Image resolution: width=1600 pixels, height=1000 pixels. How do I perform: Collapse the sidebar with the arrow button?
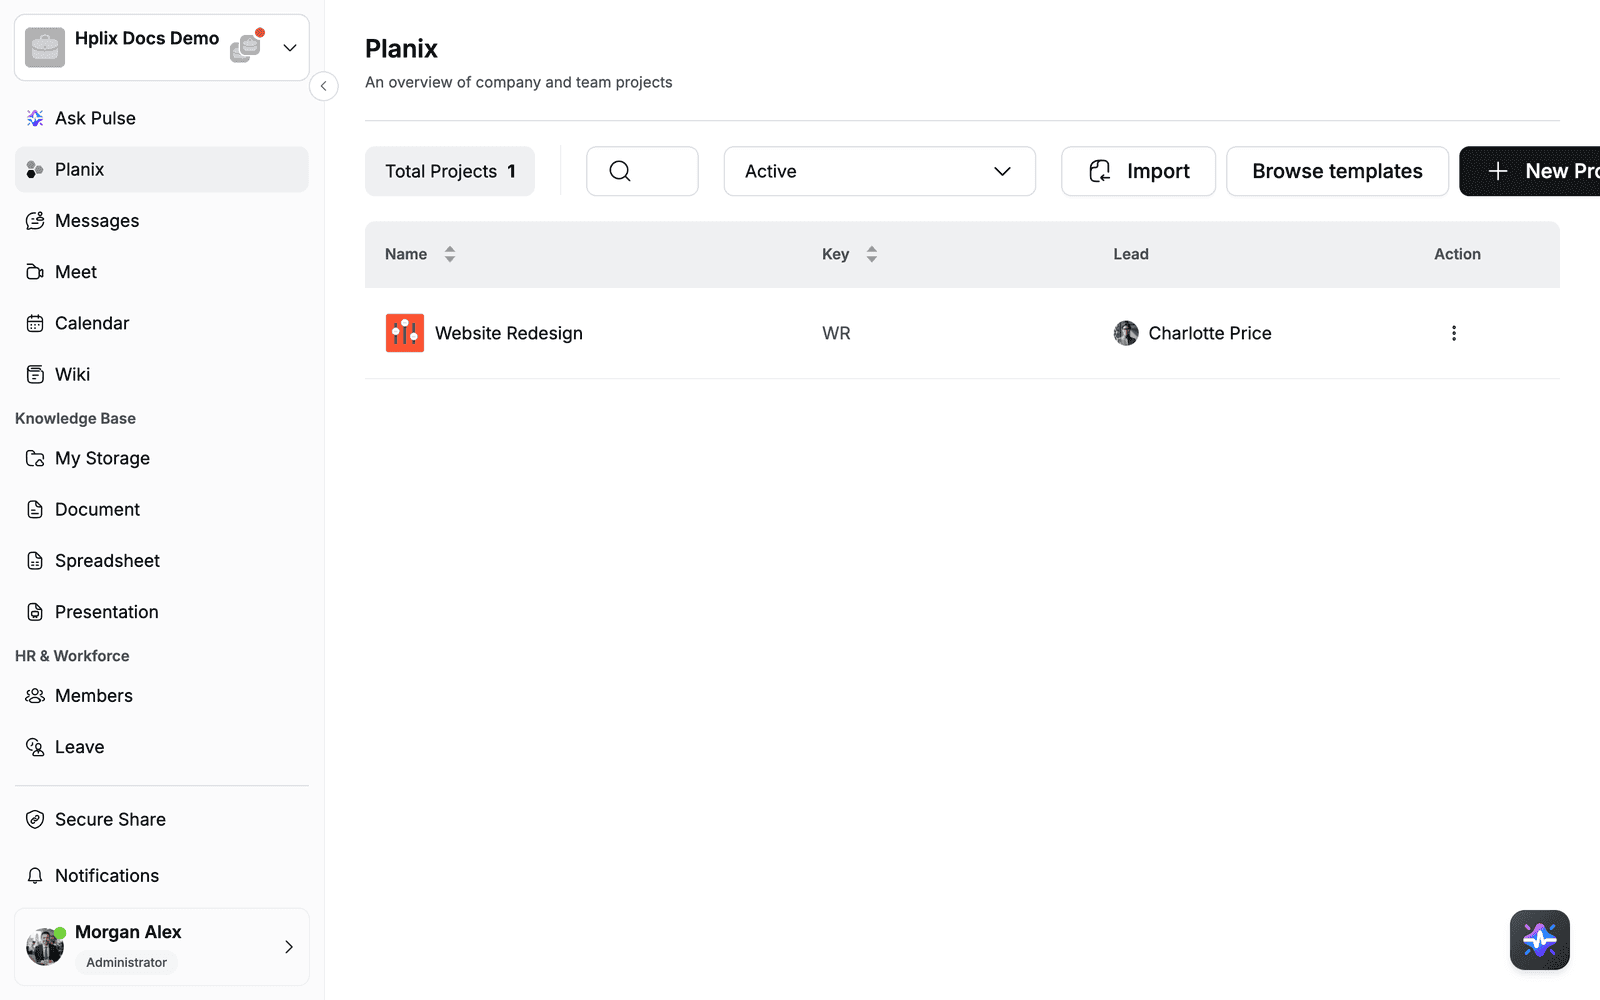[x=323, y=86]
